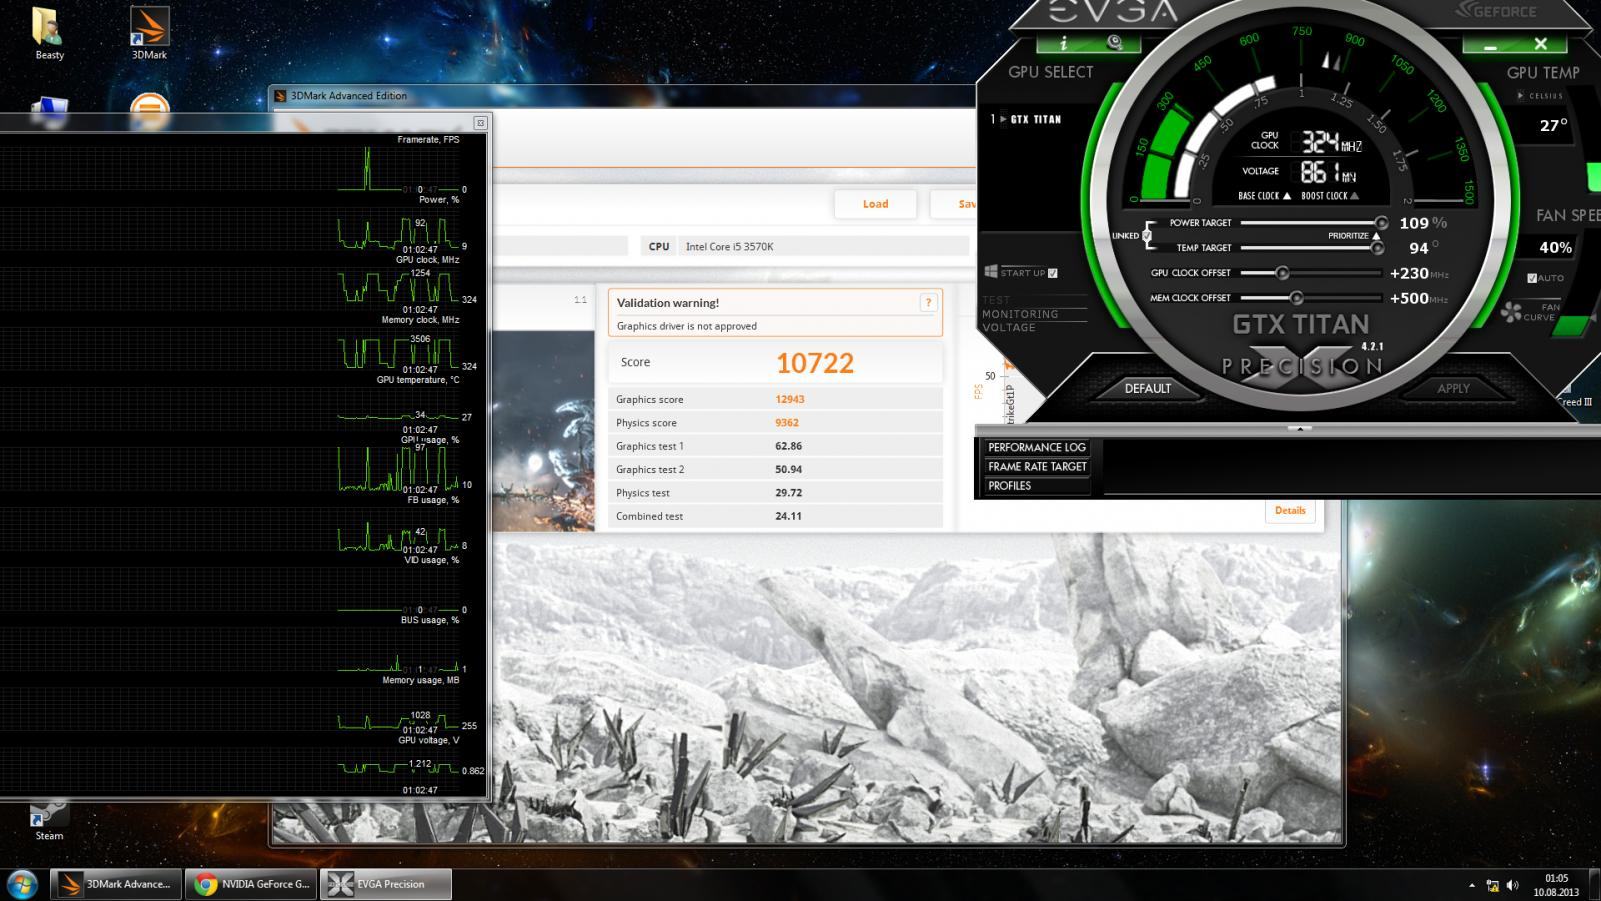This screenshot has height=901, width=1601.
Task: Click the Apply button in Precision
Action: [1453, 388]
